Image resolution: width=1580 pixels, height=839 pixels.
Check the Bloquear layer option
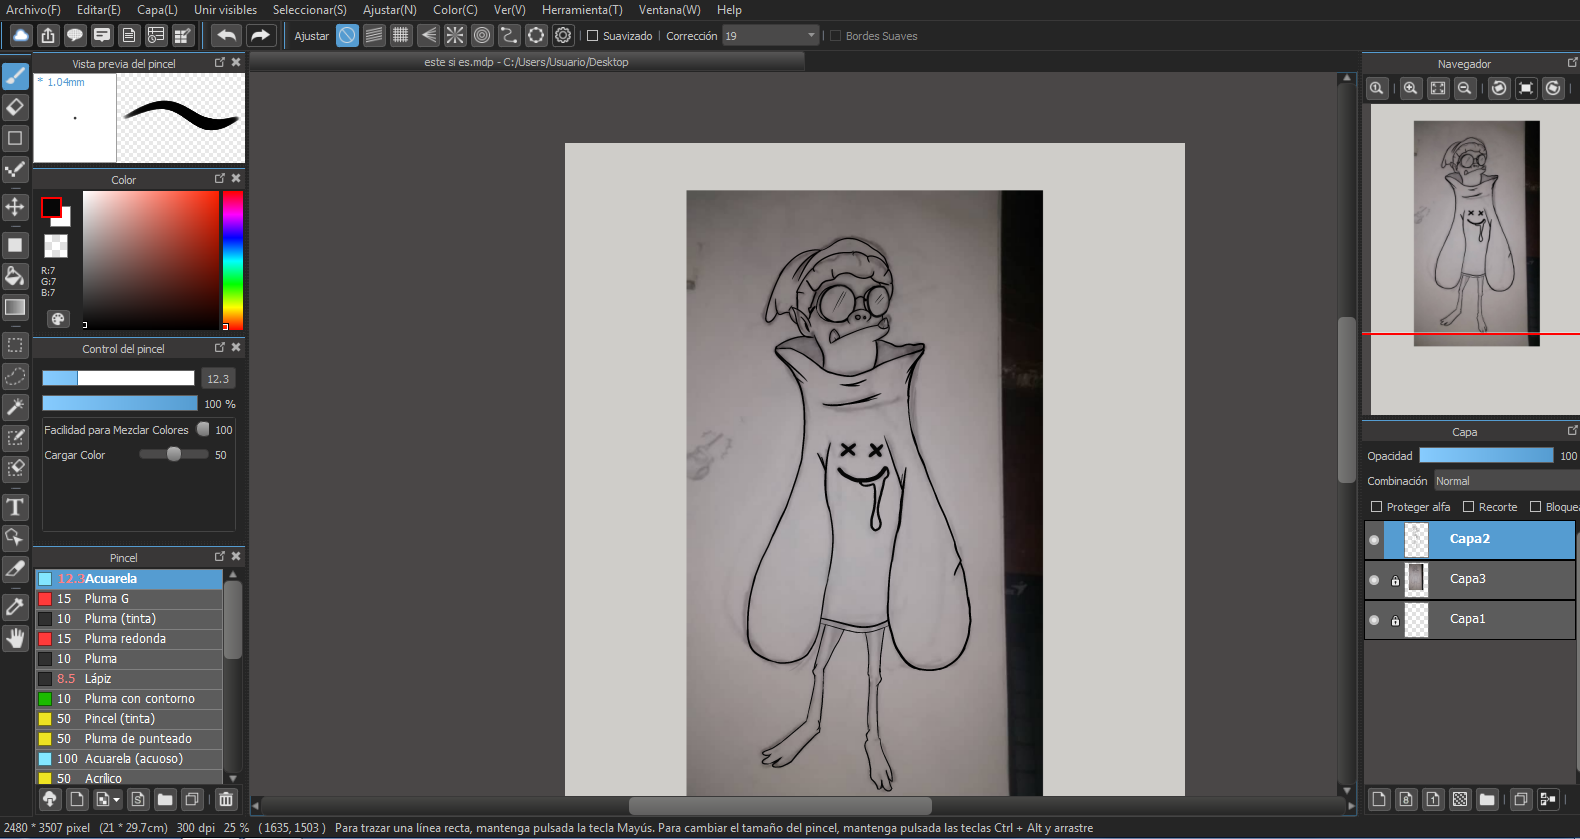pos(1535,507)
